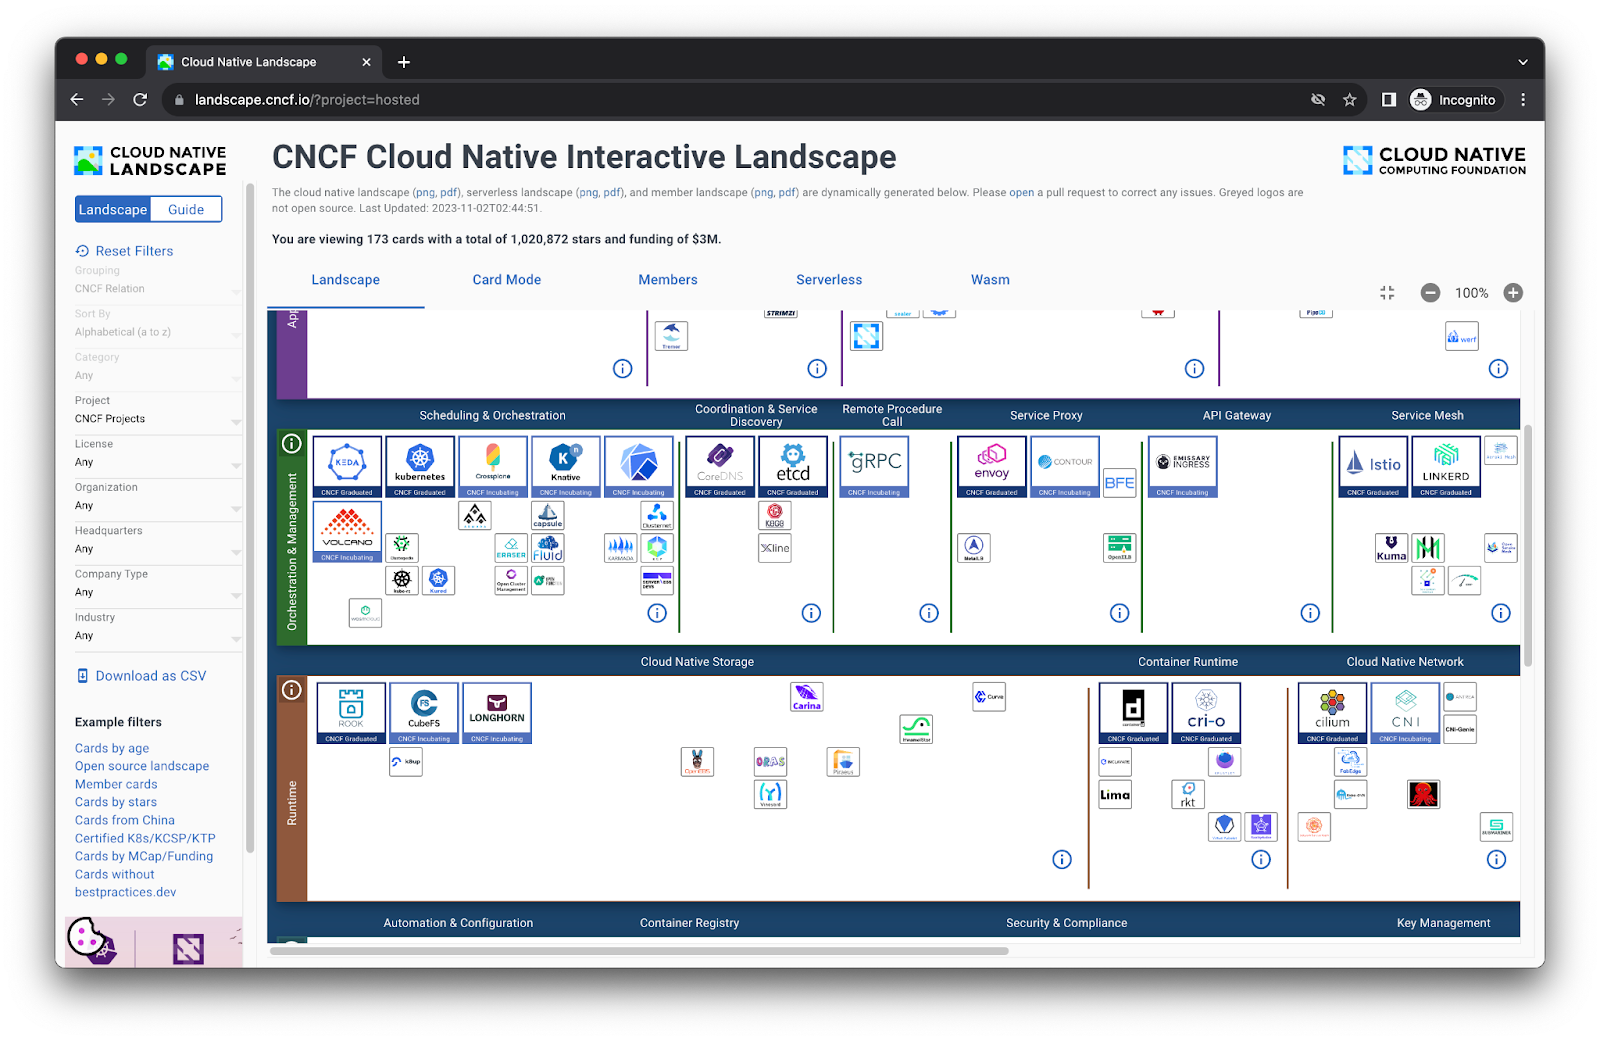Open the Carina storage card
This screenshot has width=1600, height=1041.
click(807, 697)
